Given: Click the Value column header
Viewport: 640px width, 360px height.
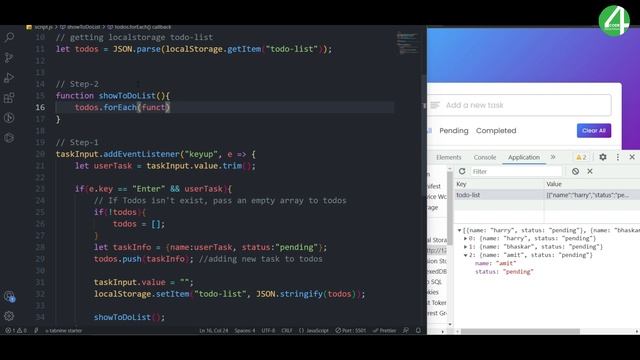Looking at the screenshot, I should [593, 184].
